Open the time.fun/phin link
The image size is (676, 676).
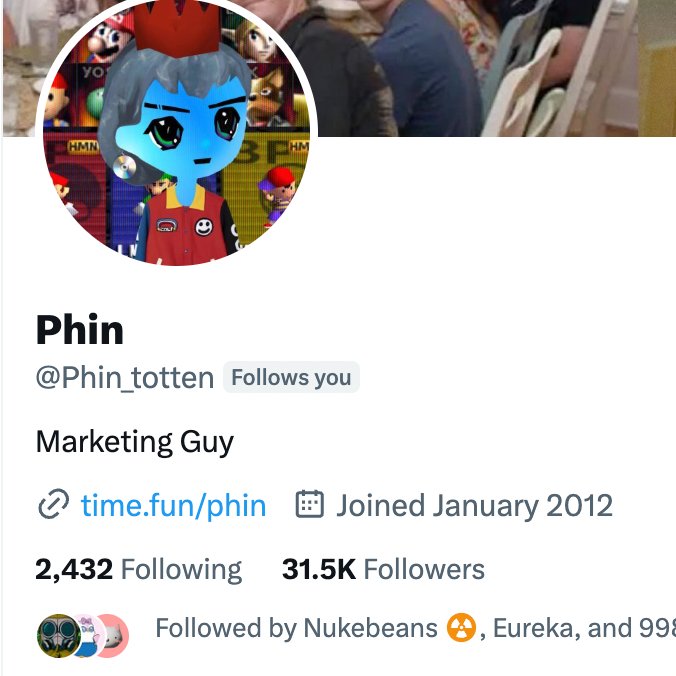point(173,505)
